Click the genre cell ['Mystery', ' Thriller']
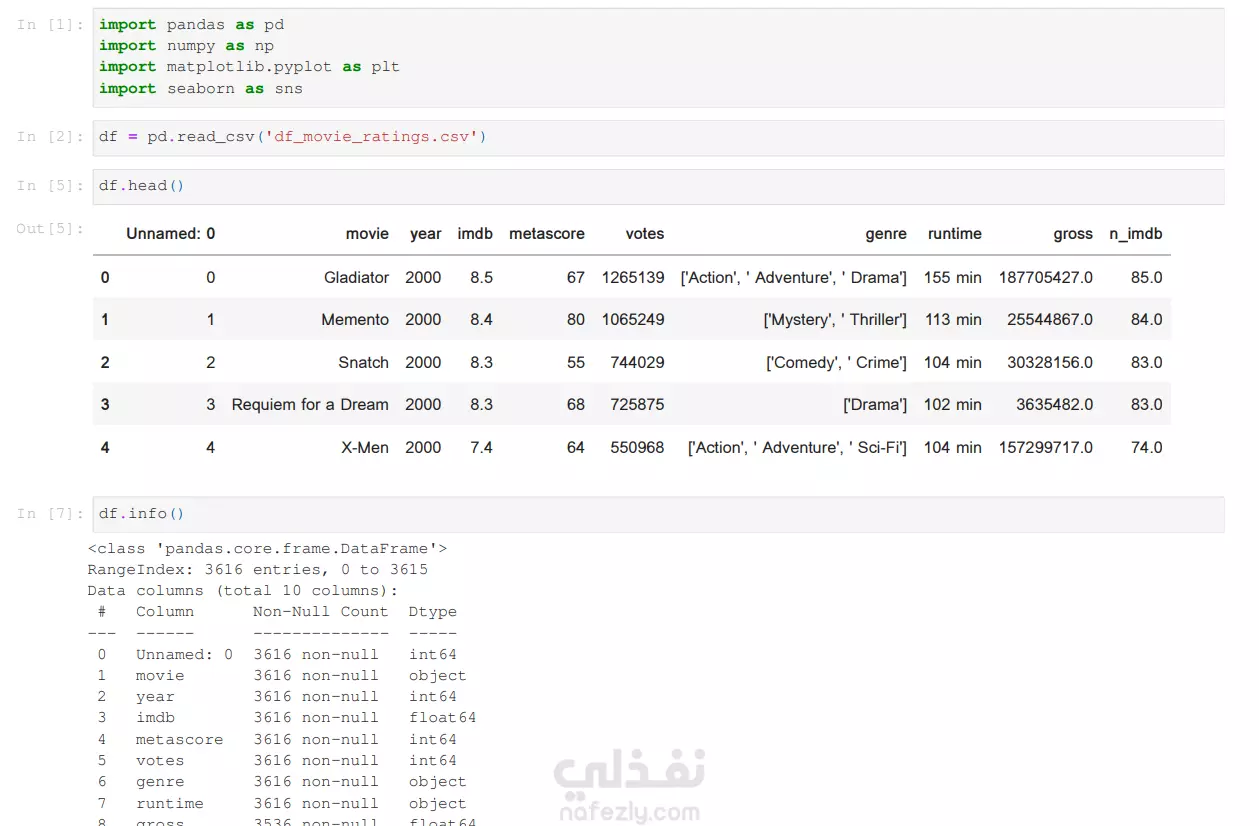The height and width of the screenshot is (826, 1259). pos(835,320)
